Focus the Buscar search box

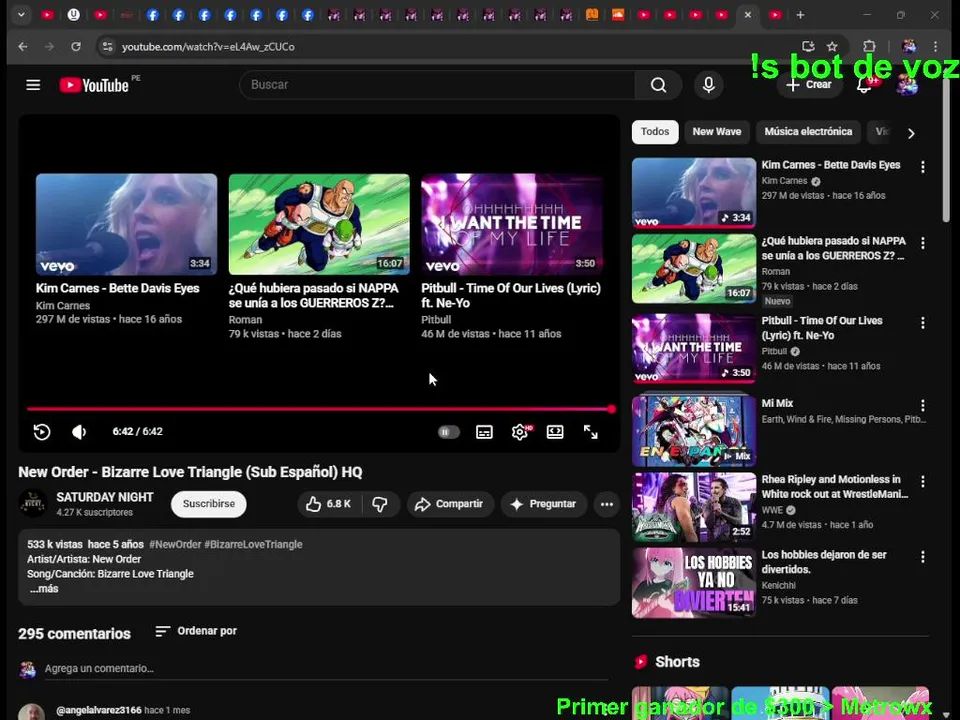[437, 85]
